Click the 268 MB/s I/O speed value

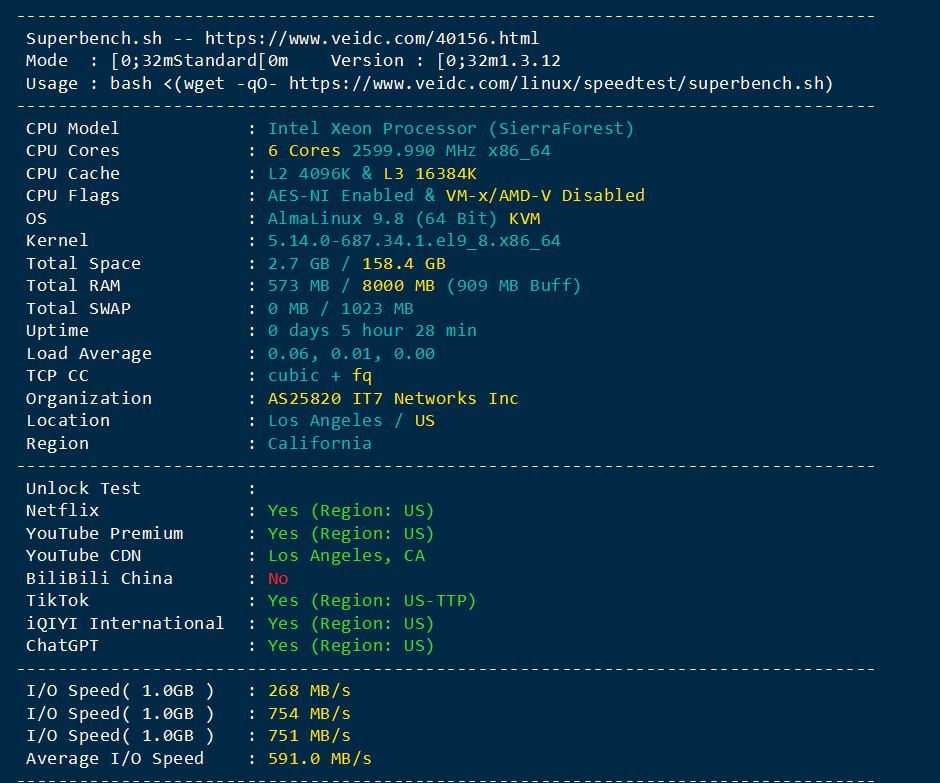(309, 691)
